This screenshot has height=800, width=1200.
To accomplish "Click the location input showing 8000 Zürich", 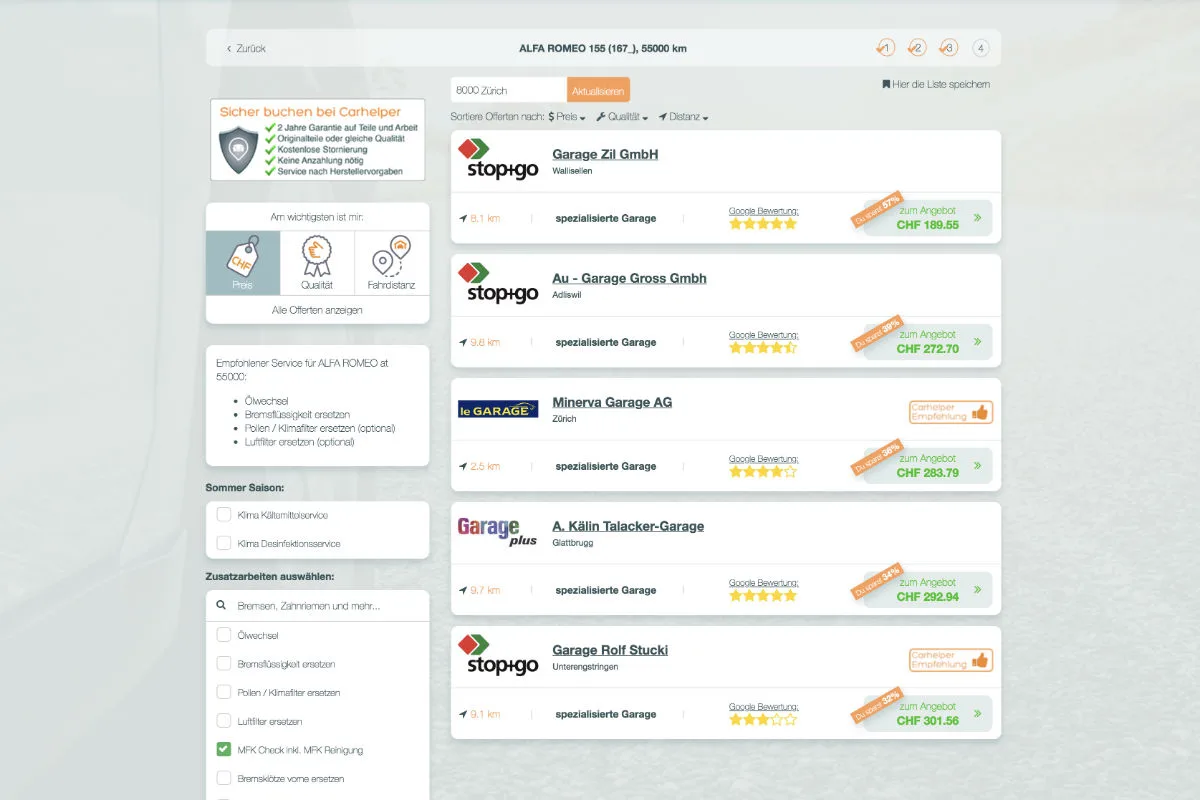I will pyautogui.click(x=509, y=90).
